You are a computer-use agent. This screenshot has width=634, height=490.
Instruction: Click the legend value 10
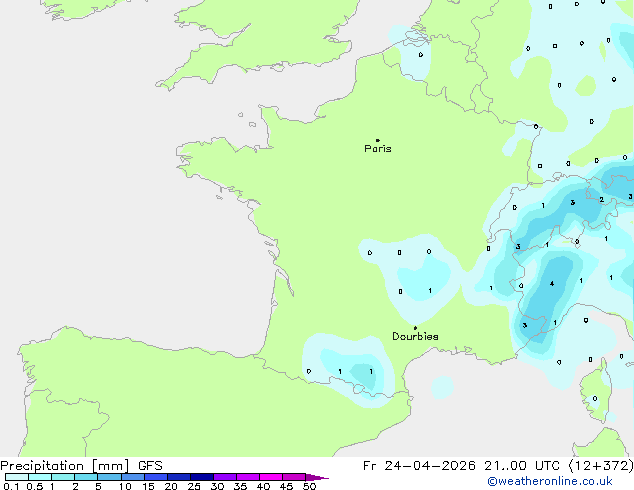click(x=125, y=486)
